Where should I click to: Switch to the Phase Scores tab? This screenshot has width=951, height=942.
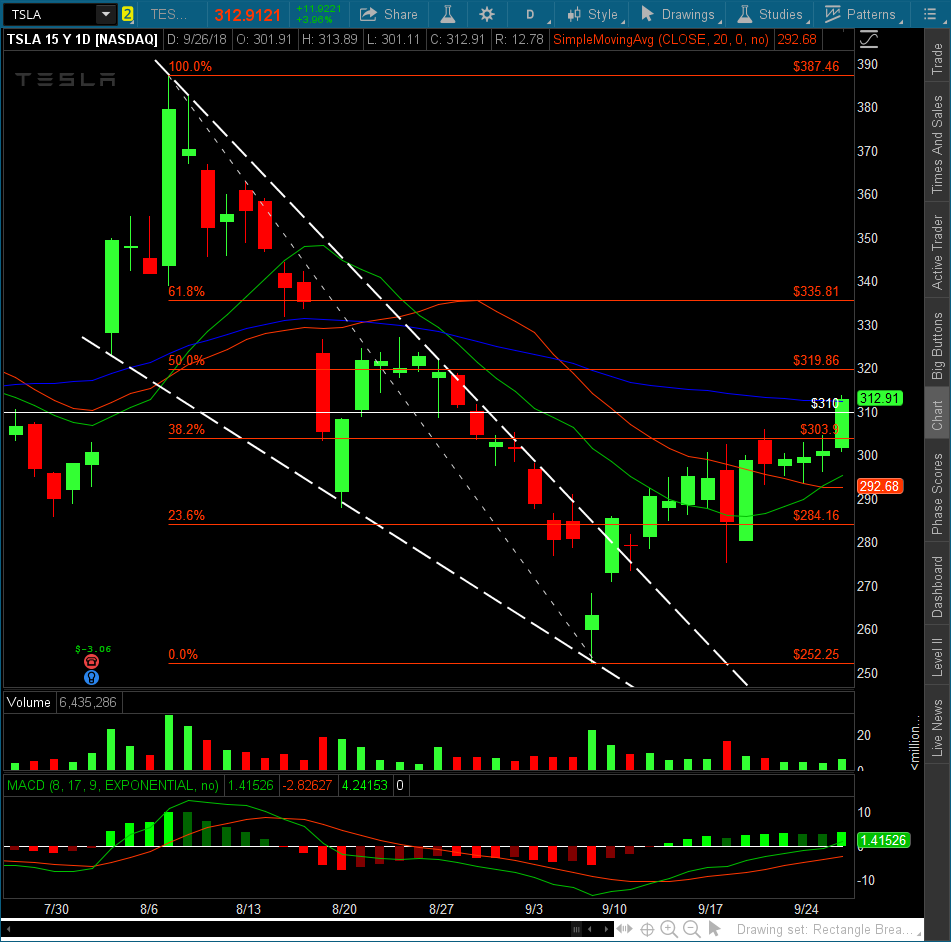tap(937, 494)
